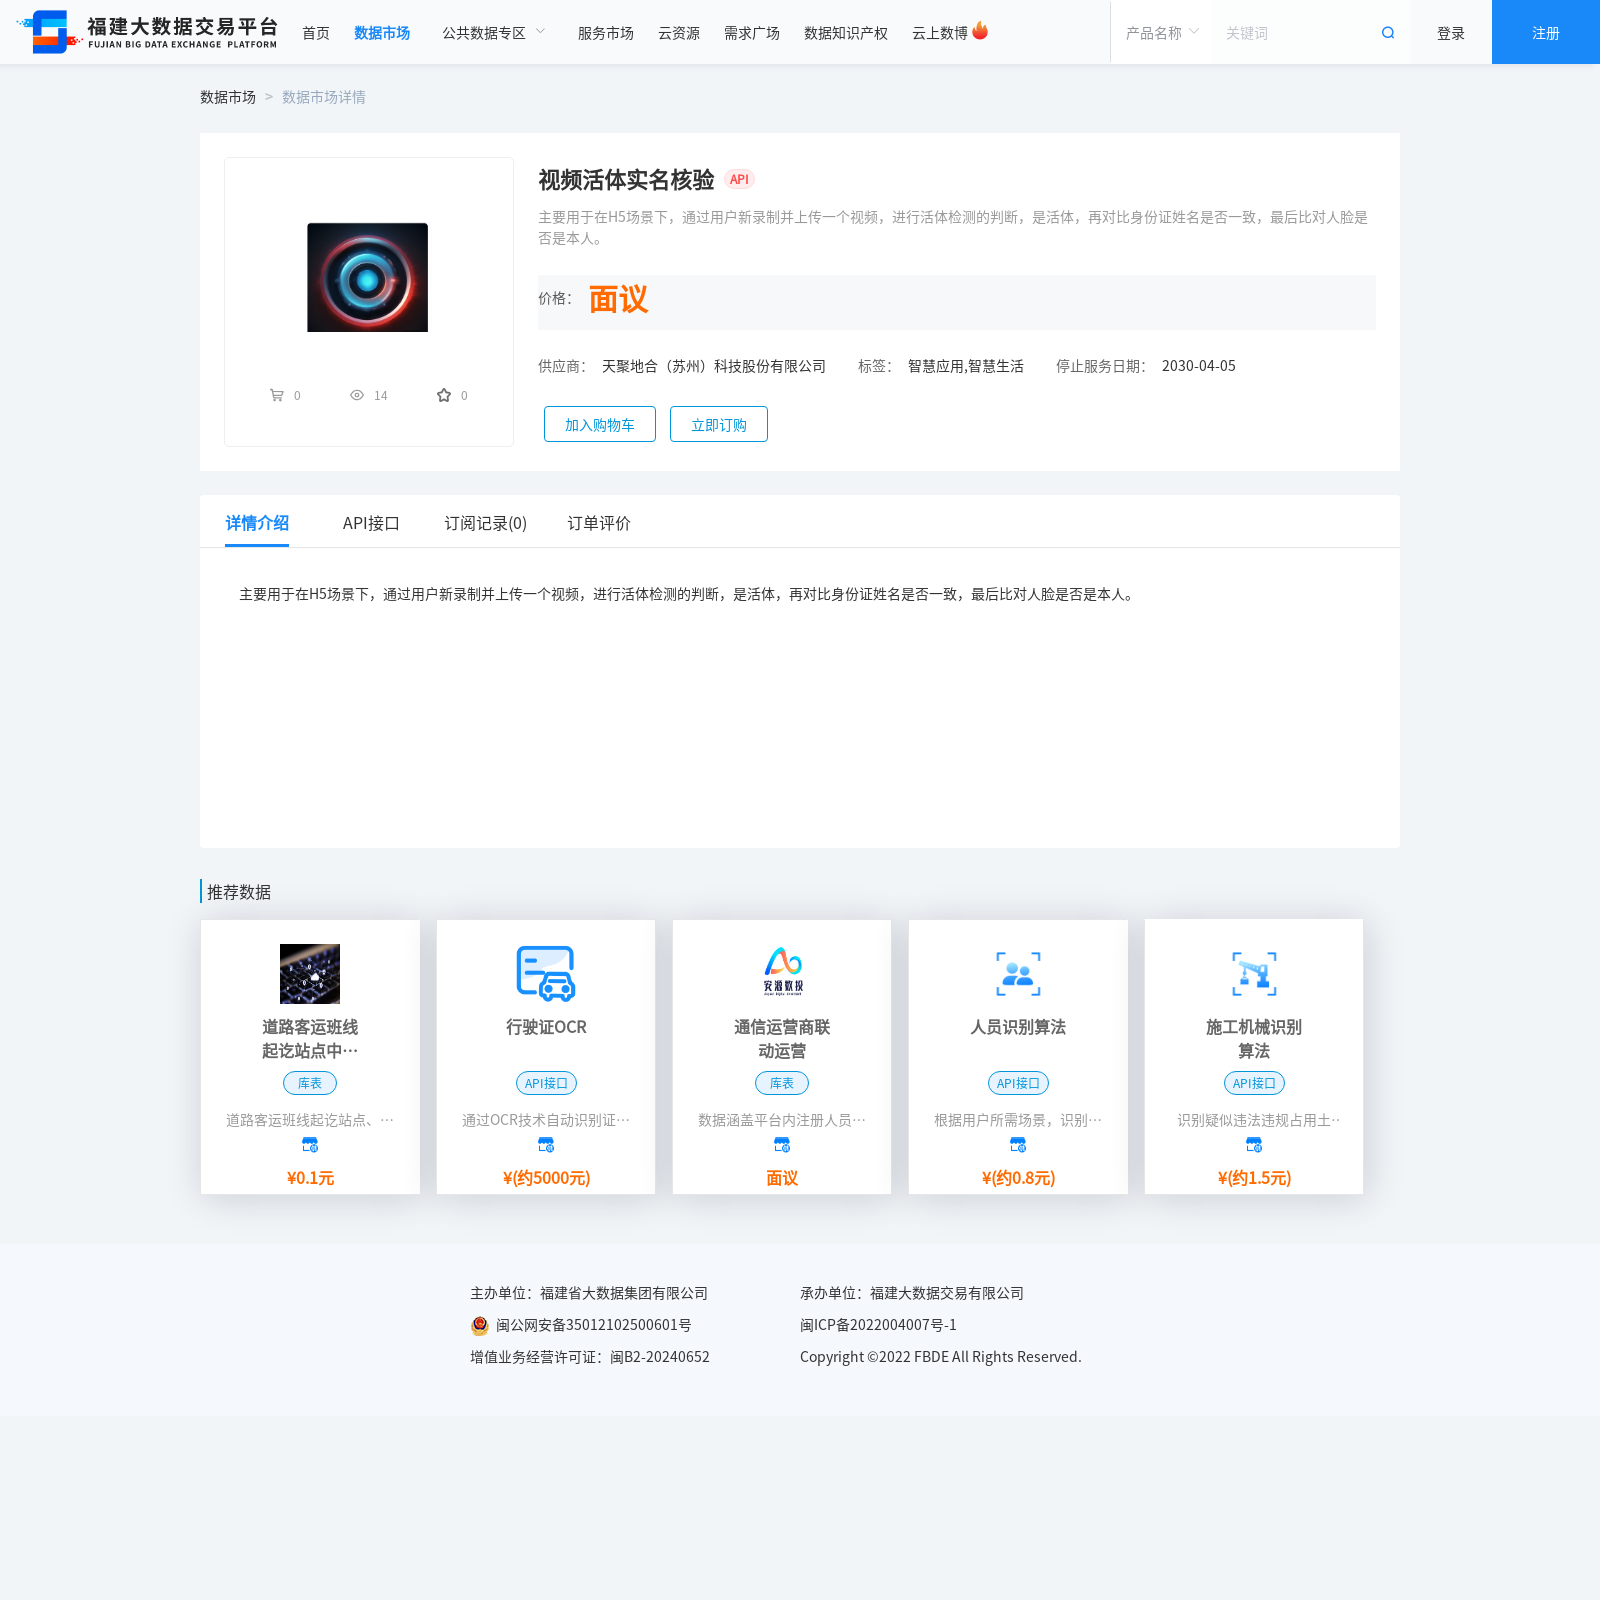Click store icon under 施工机械识别 card
This screenshot has height=1600, width=1600.
pos(1254,1145)
